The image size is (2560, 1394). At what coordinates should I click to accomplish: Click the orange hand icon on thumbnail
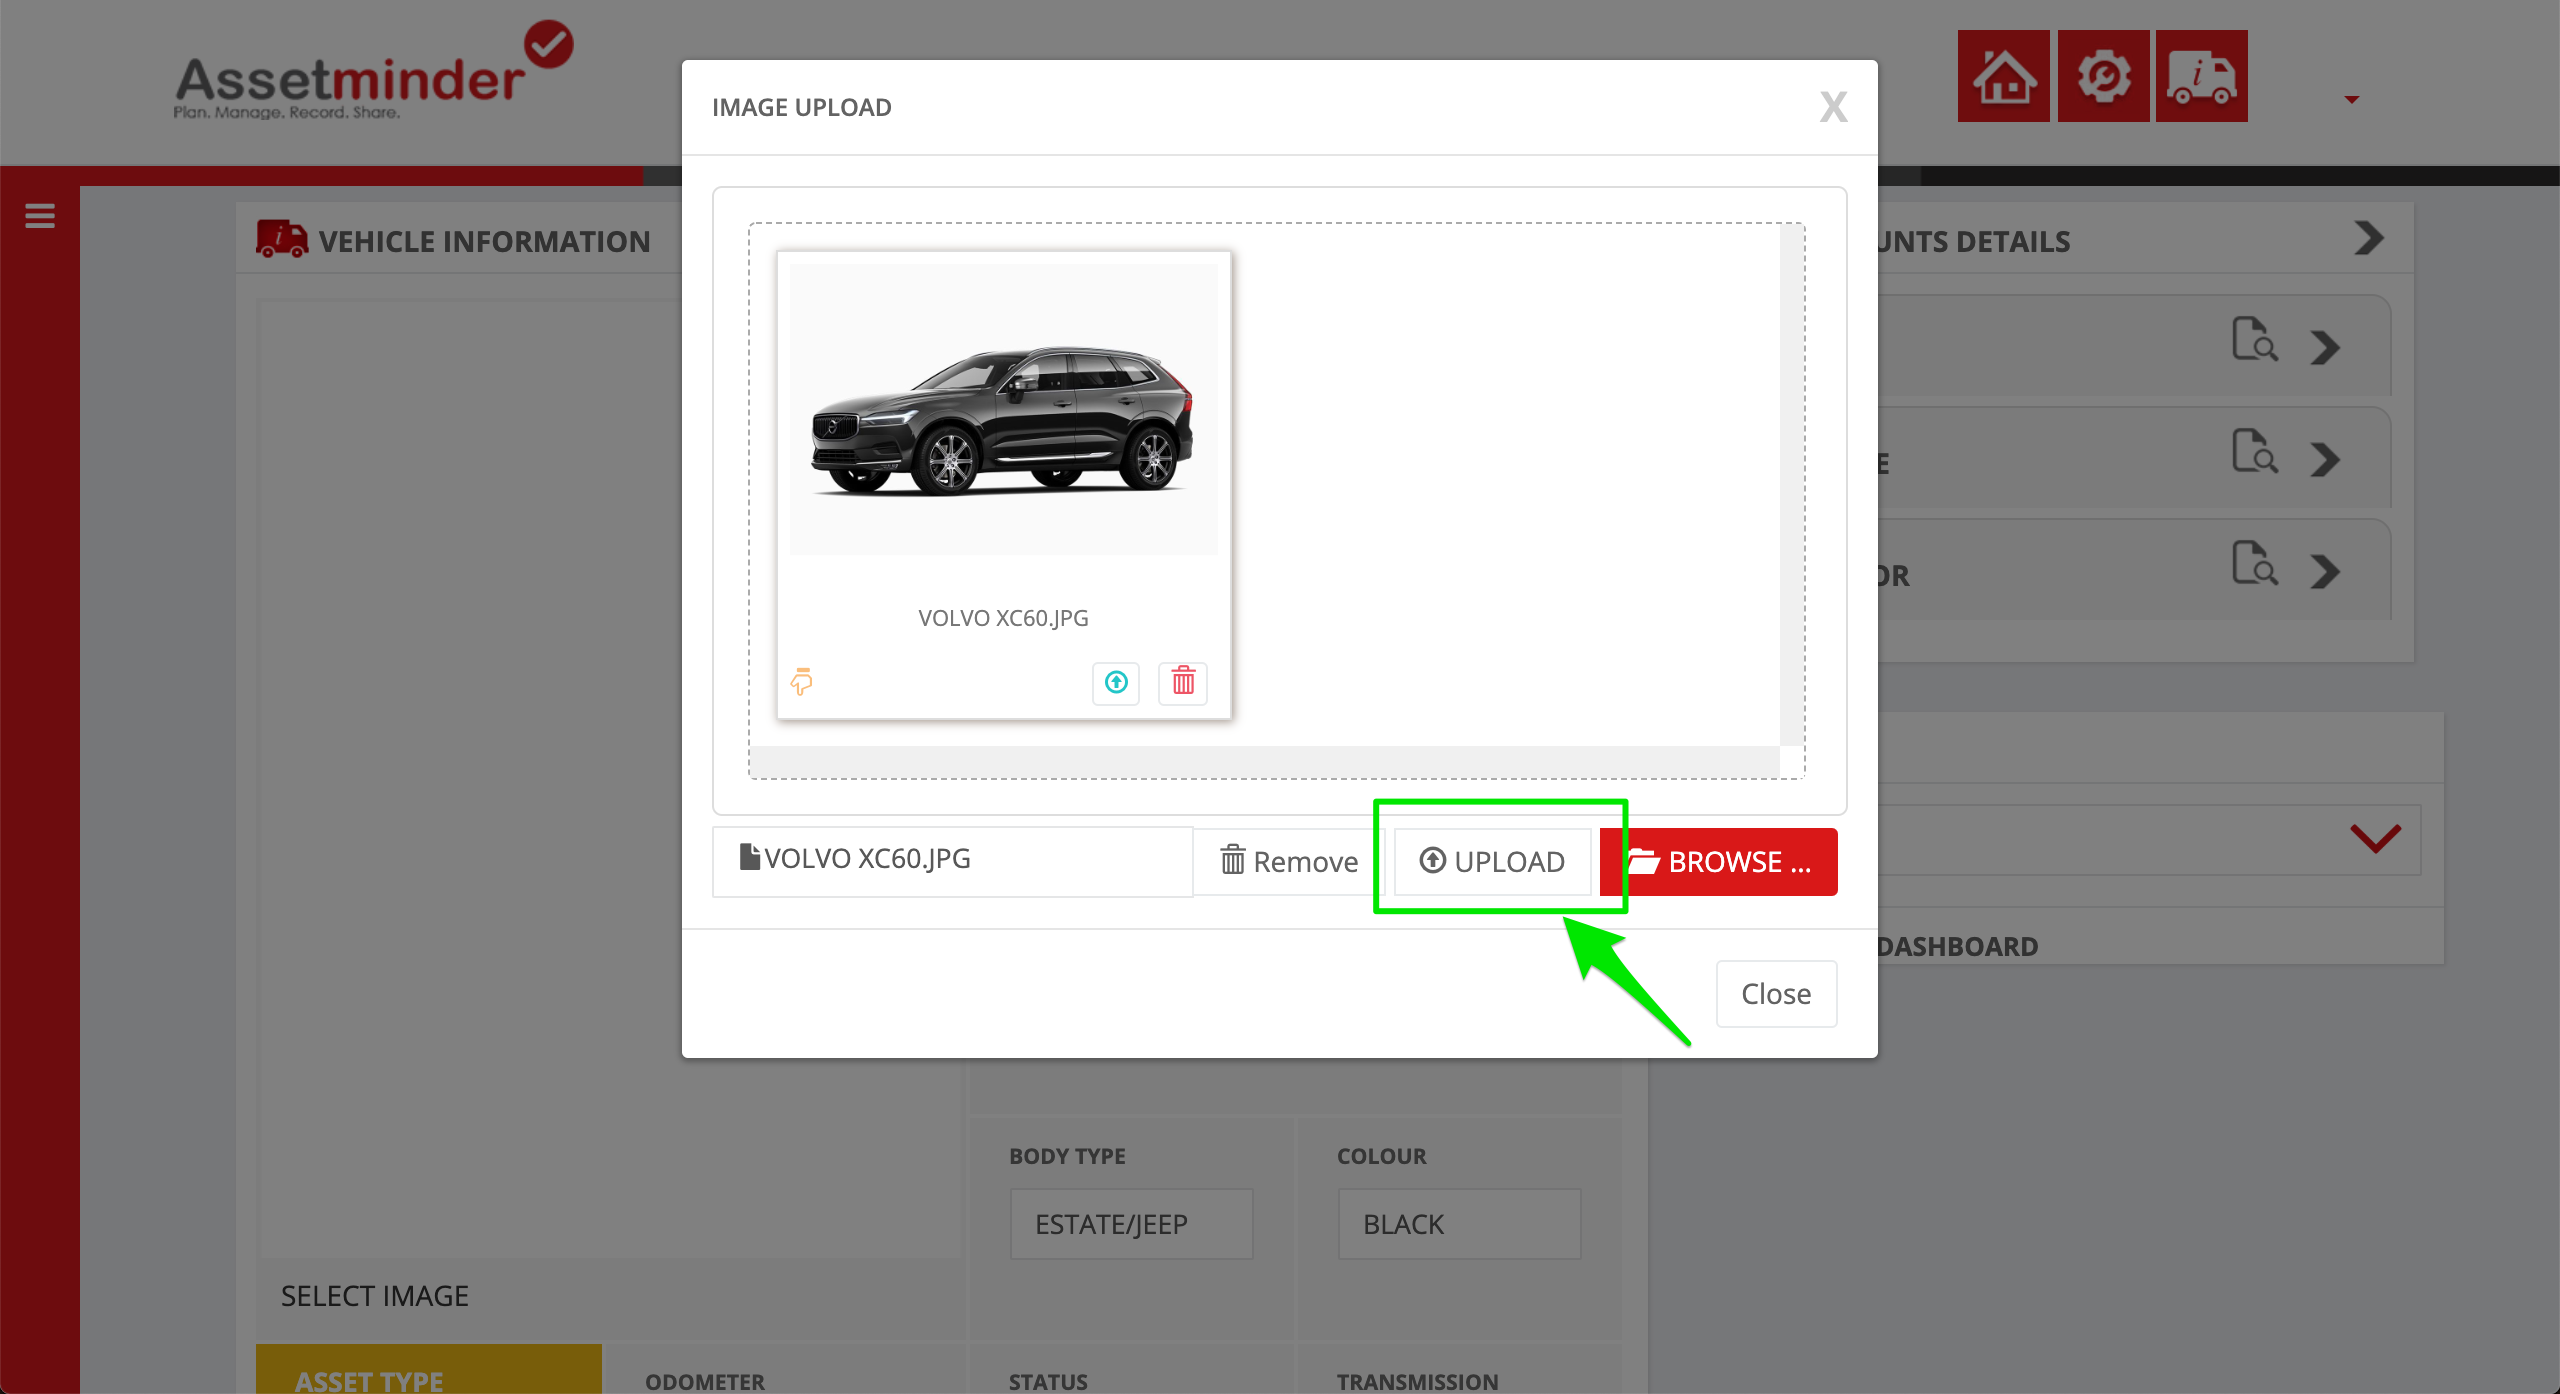(x=802, y=681)
